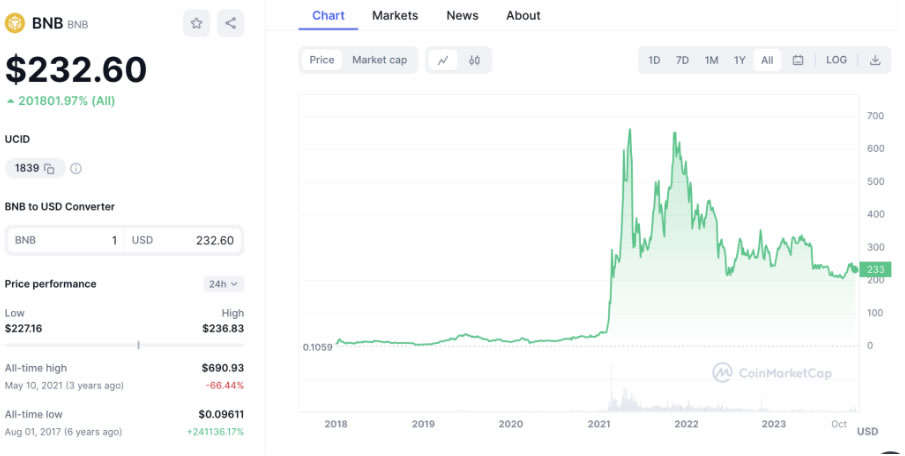Screen dimensions: 905x456
Task: Copy UCID 1839 with copy icon
Action: 50,169
